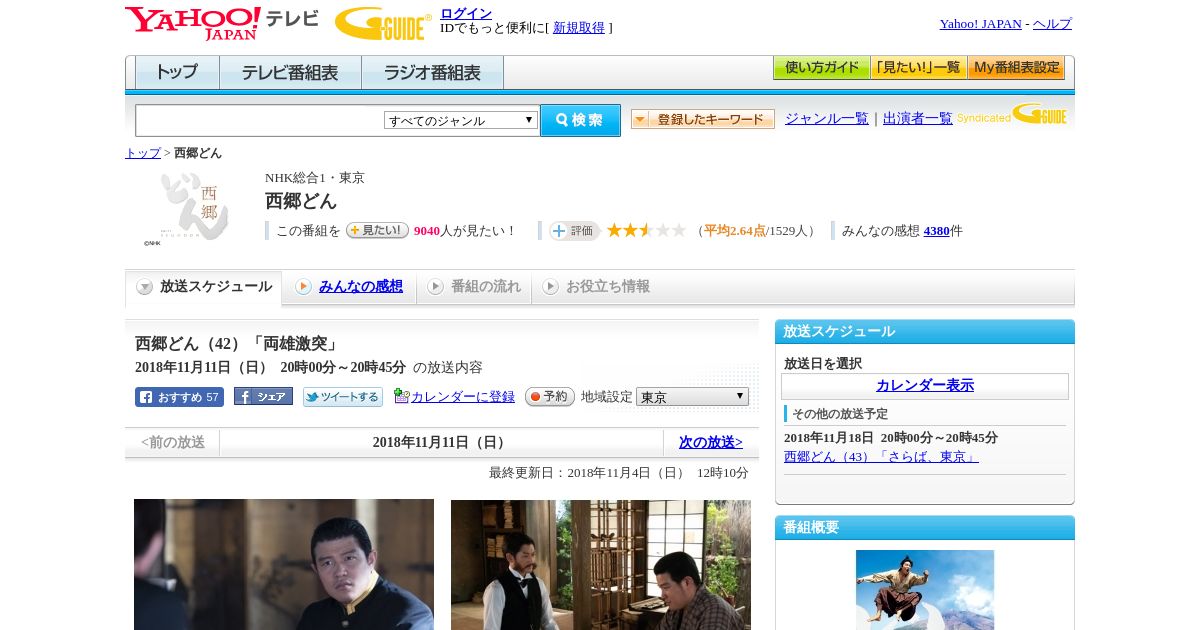Click the NHK総合1・東京 channel text
1200x630 pixels.
point(315,178)
